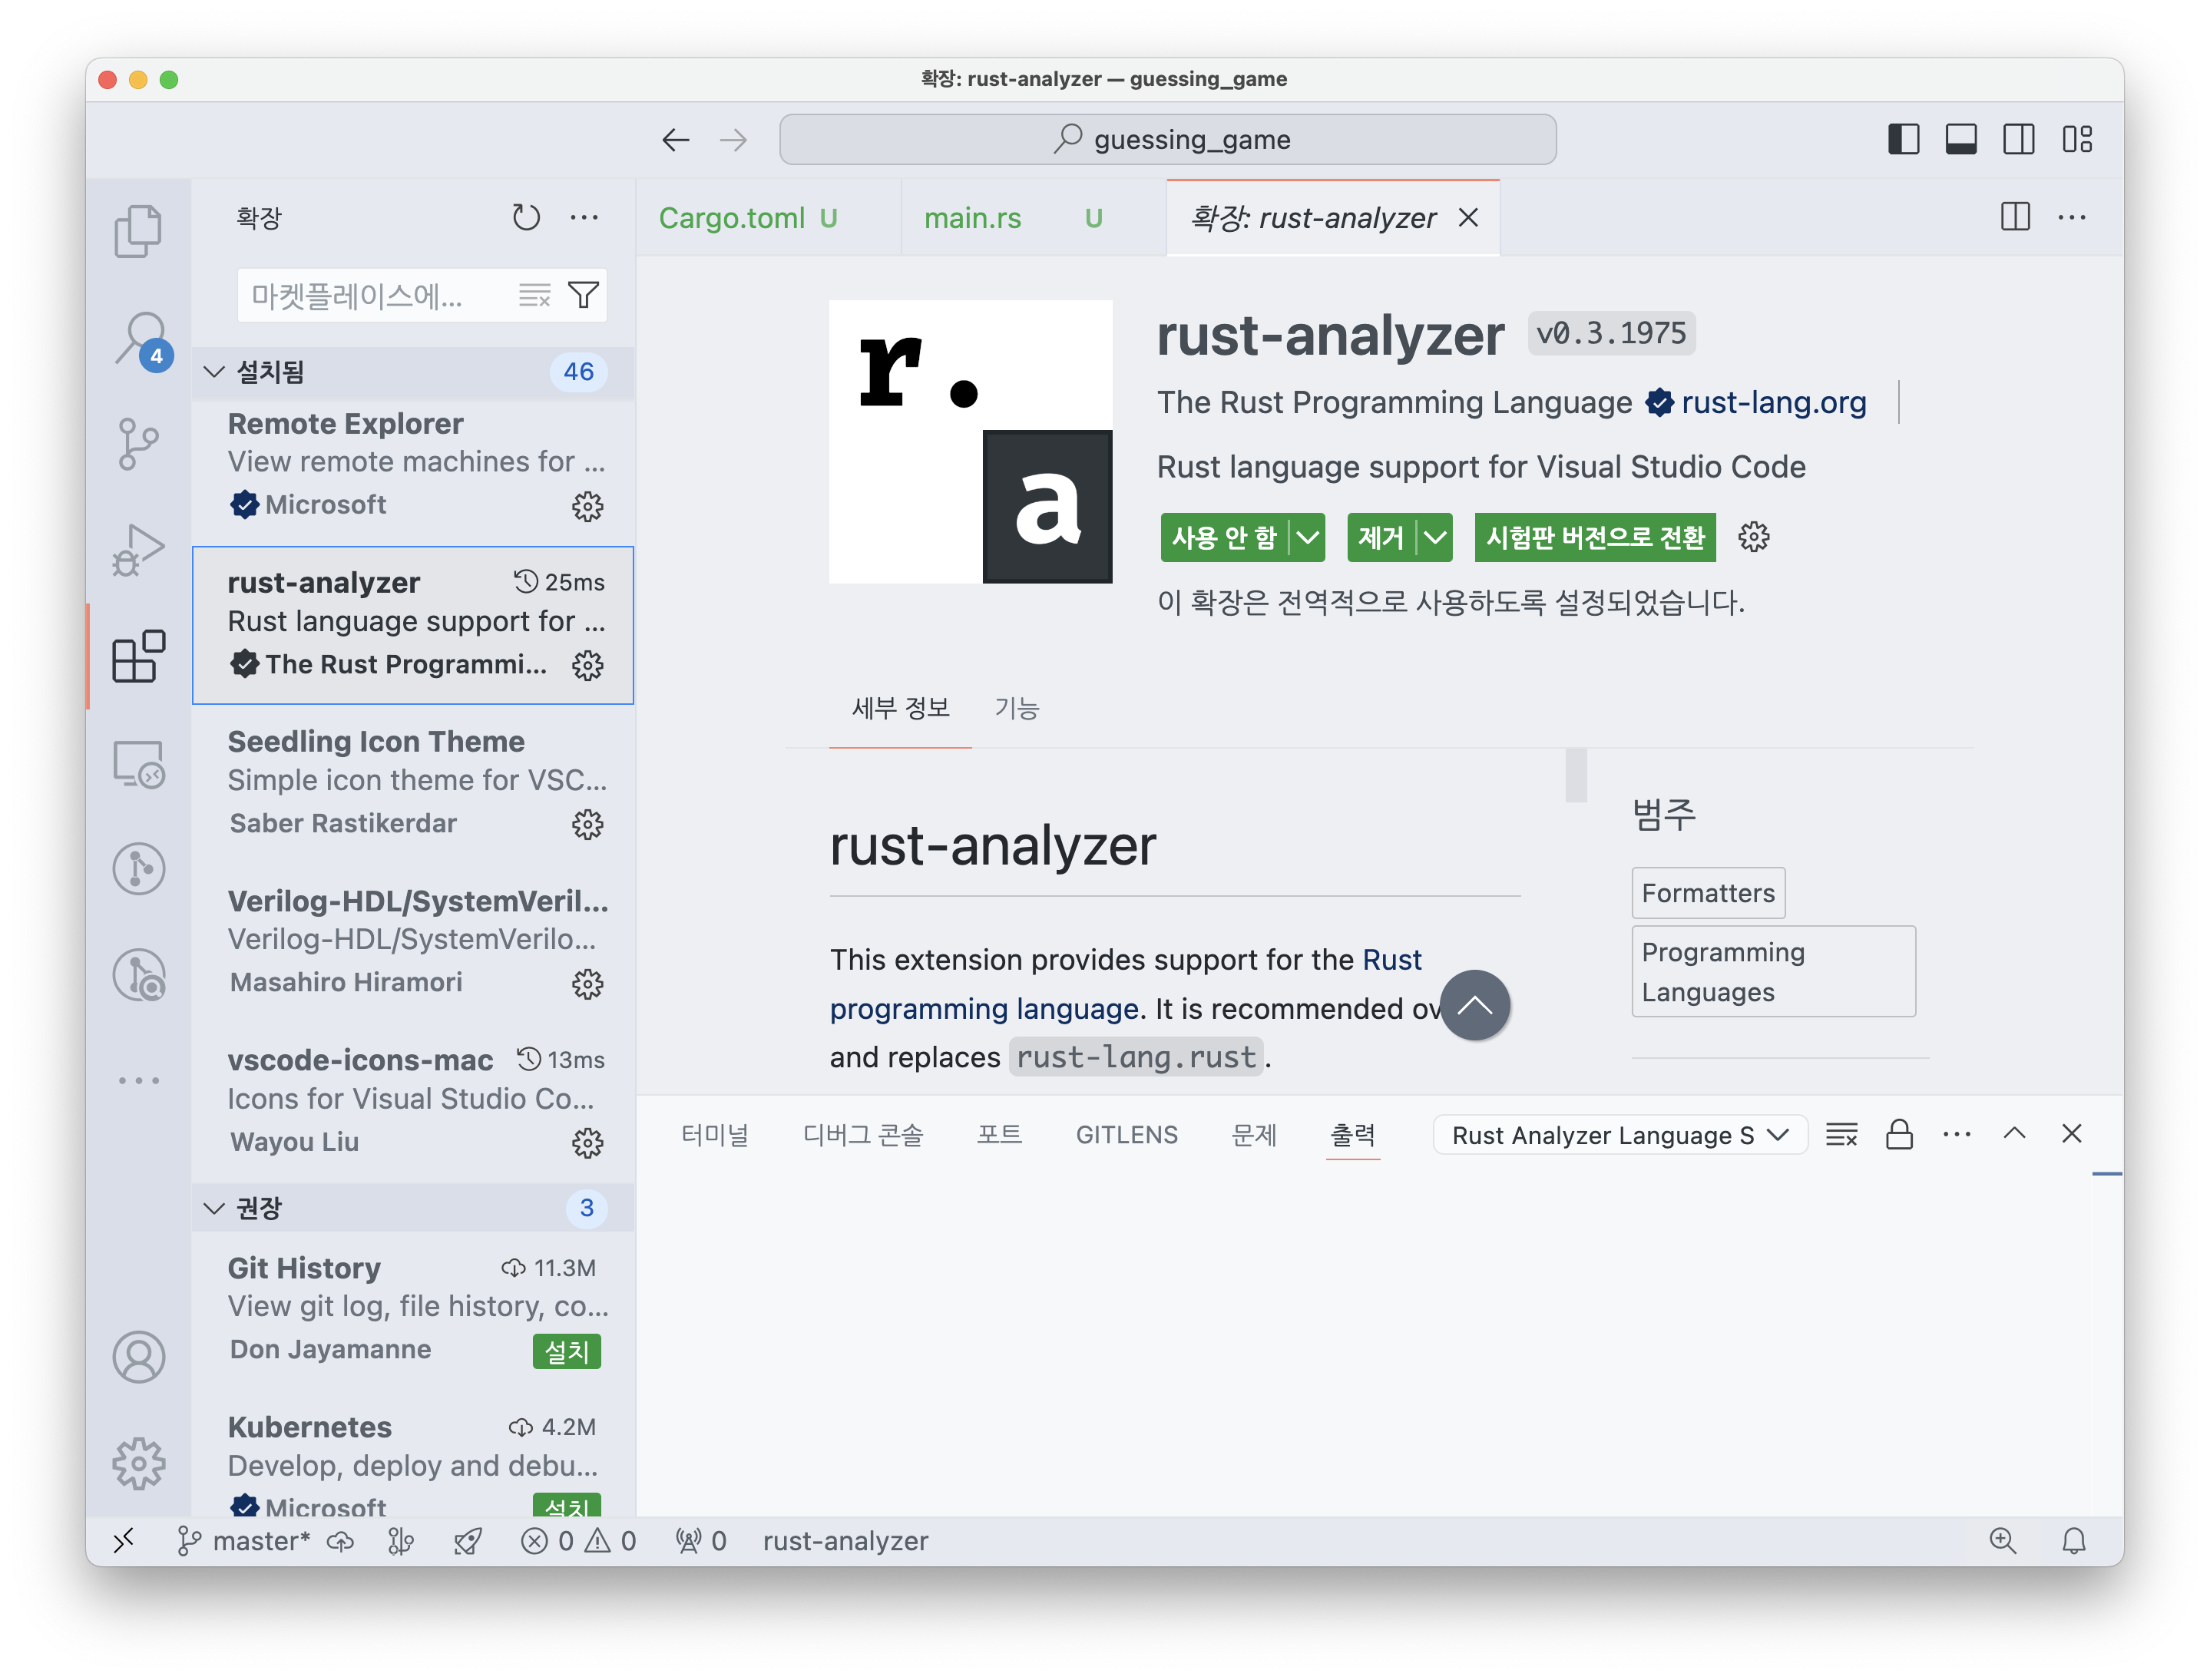This screenshot has width=2210, height=1680.
Task: Collapse the 권장 recommended section
Action: [x=413, y=1208]
